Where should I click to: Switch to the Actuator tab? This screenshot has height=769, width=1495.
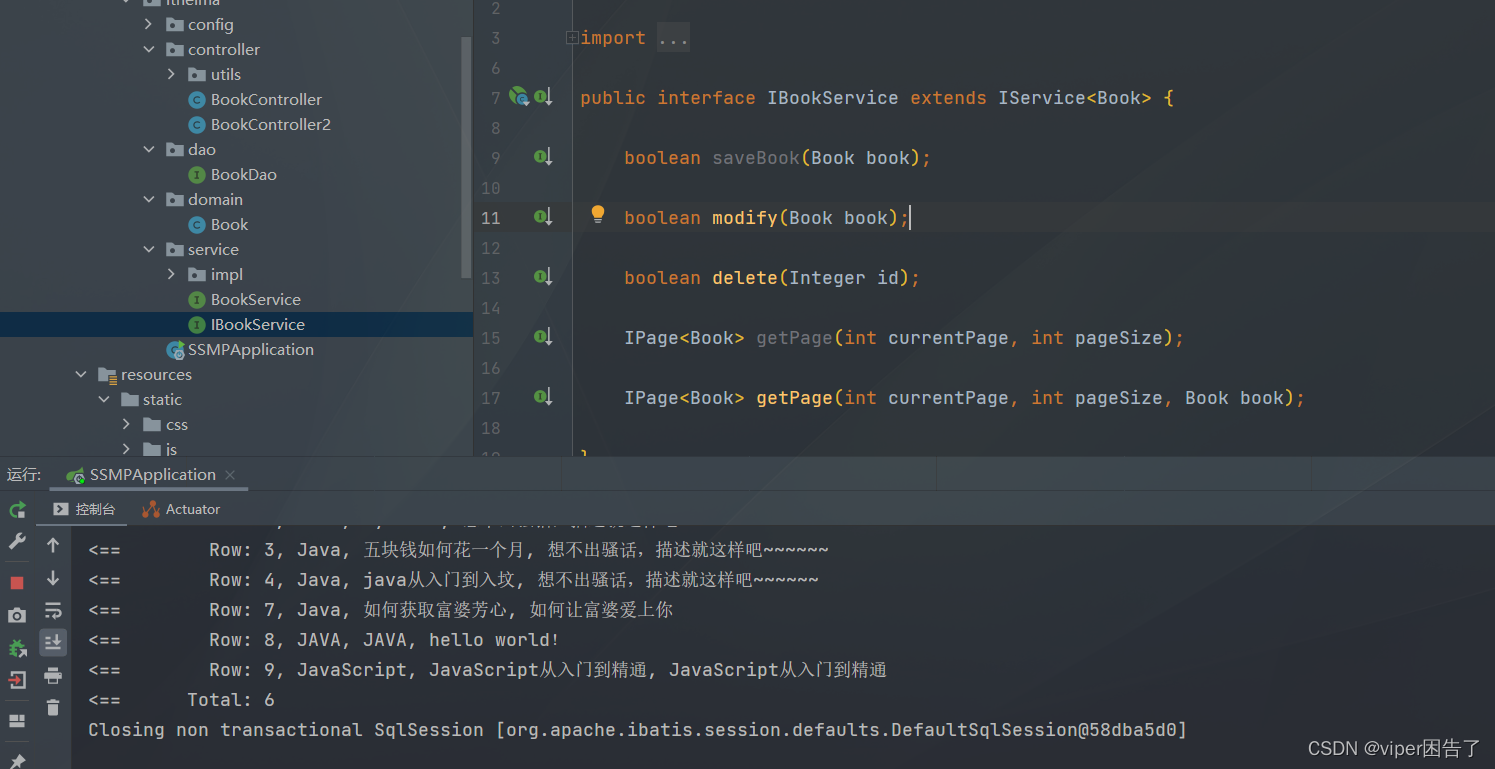click(181, 509)
